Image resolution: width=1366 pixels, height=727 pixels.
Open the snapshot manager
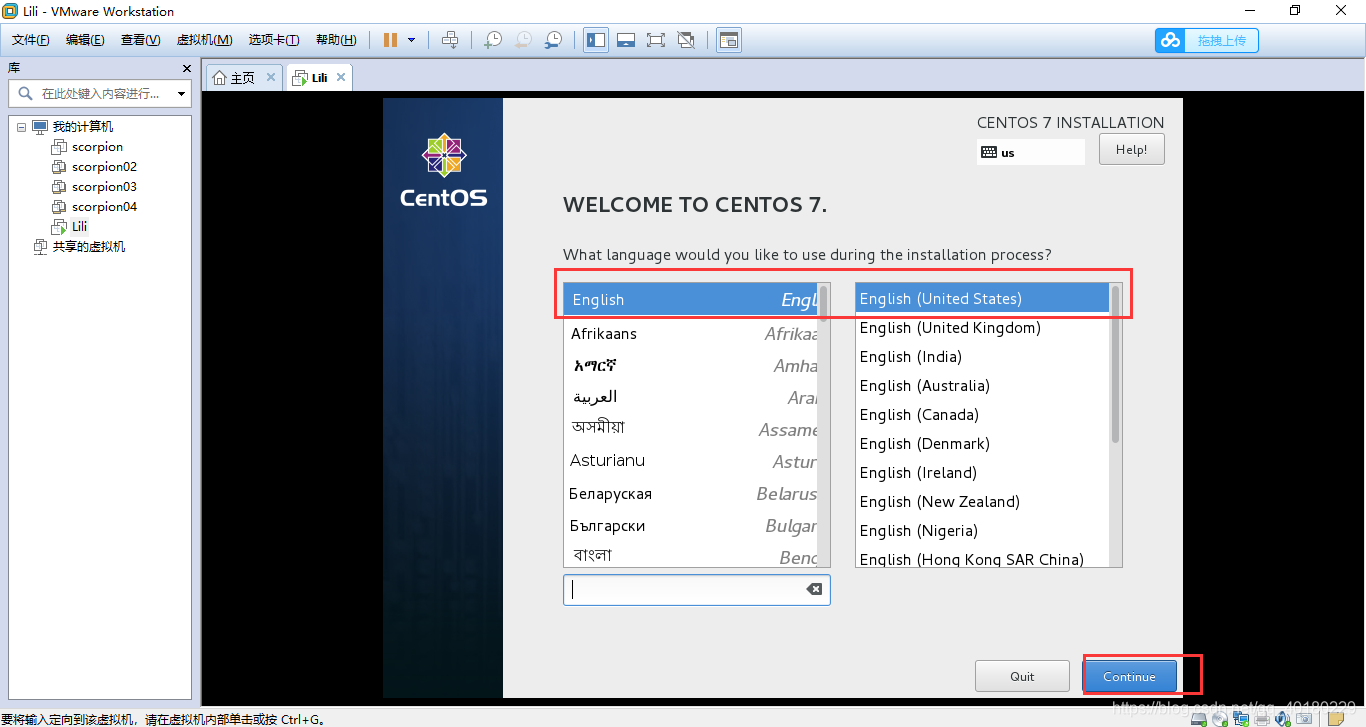[x=553, y=40]
